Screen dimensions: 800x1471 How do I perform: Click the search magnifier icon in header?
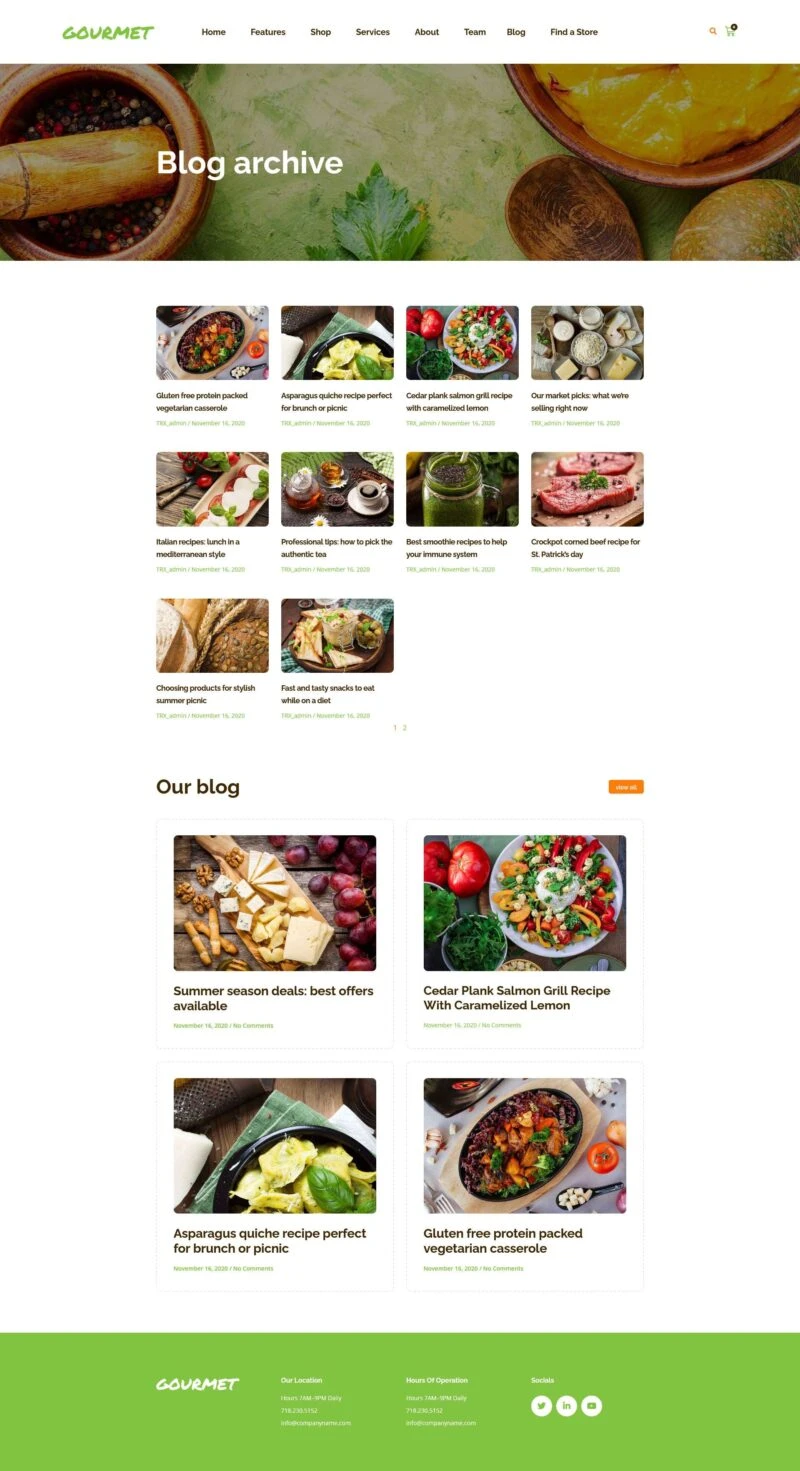pos(713,32)
